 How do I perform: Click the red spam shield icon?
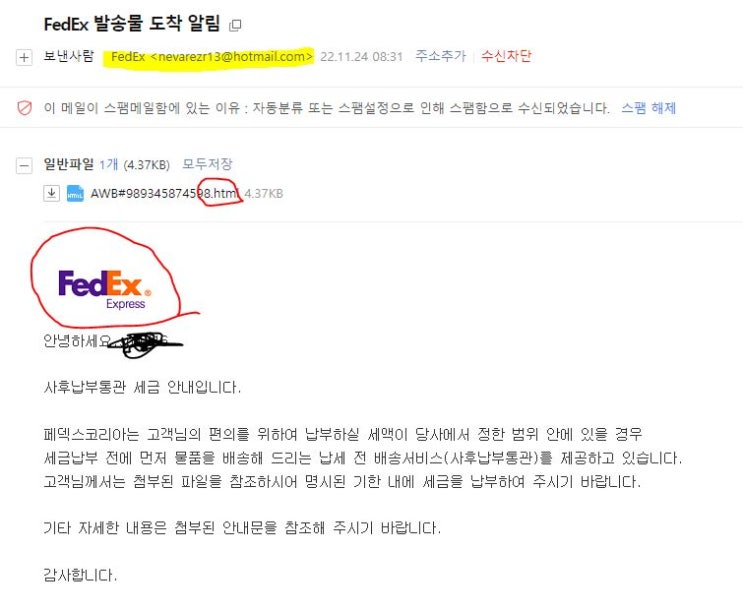25,108
